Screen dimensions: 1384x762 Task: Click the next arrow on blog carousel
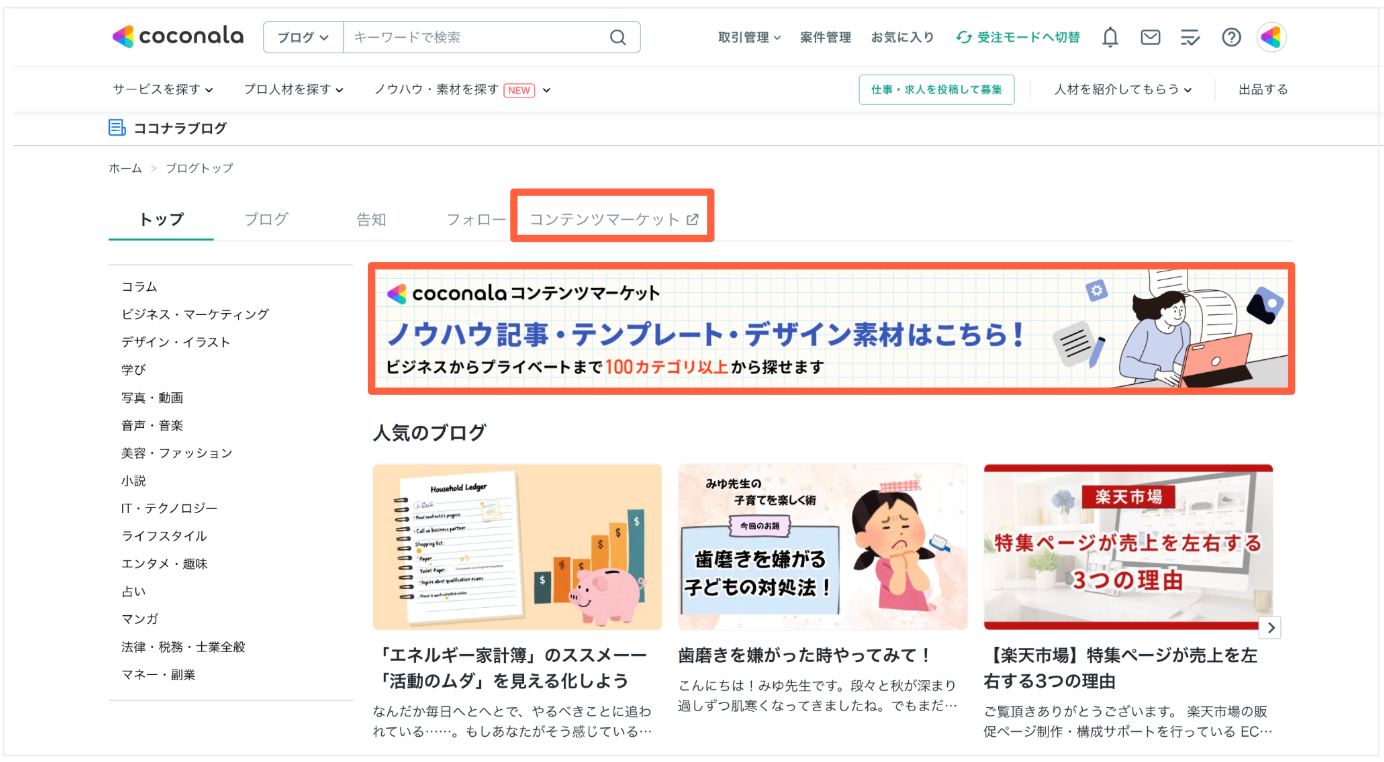point(1270,628)
